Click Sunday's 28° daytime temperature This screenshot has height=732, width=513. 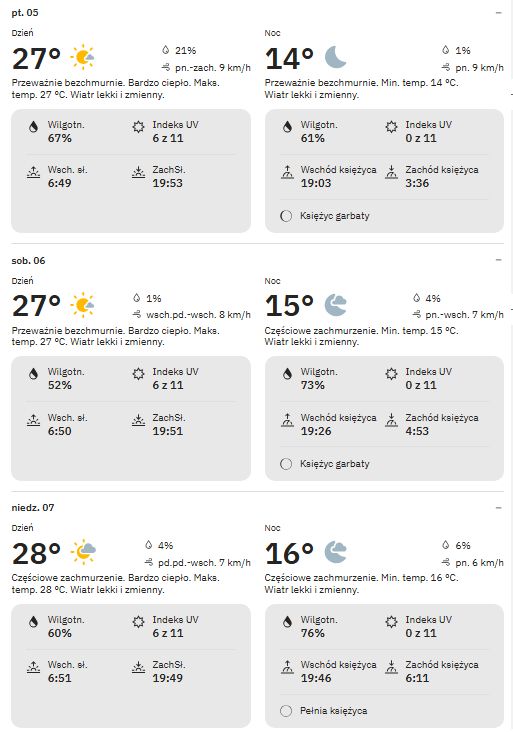point(36,554)
